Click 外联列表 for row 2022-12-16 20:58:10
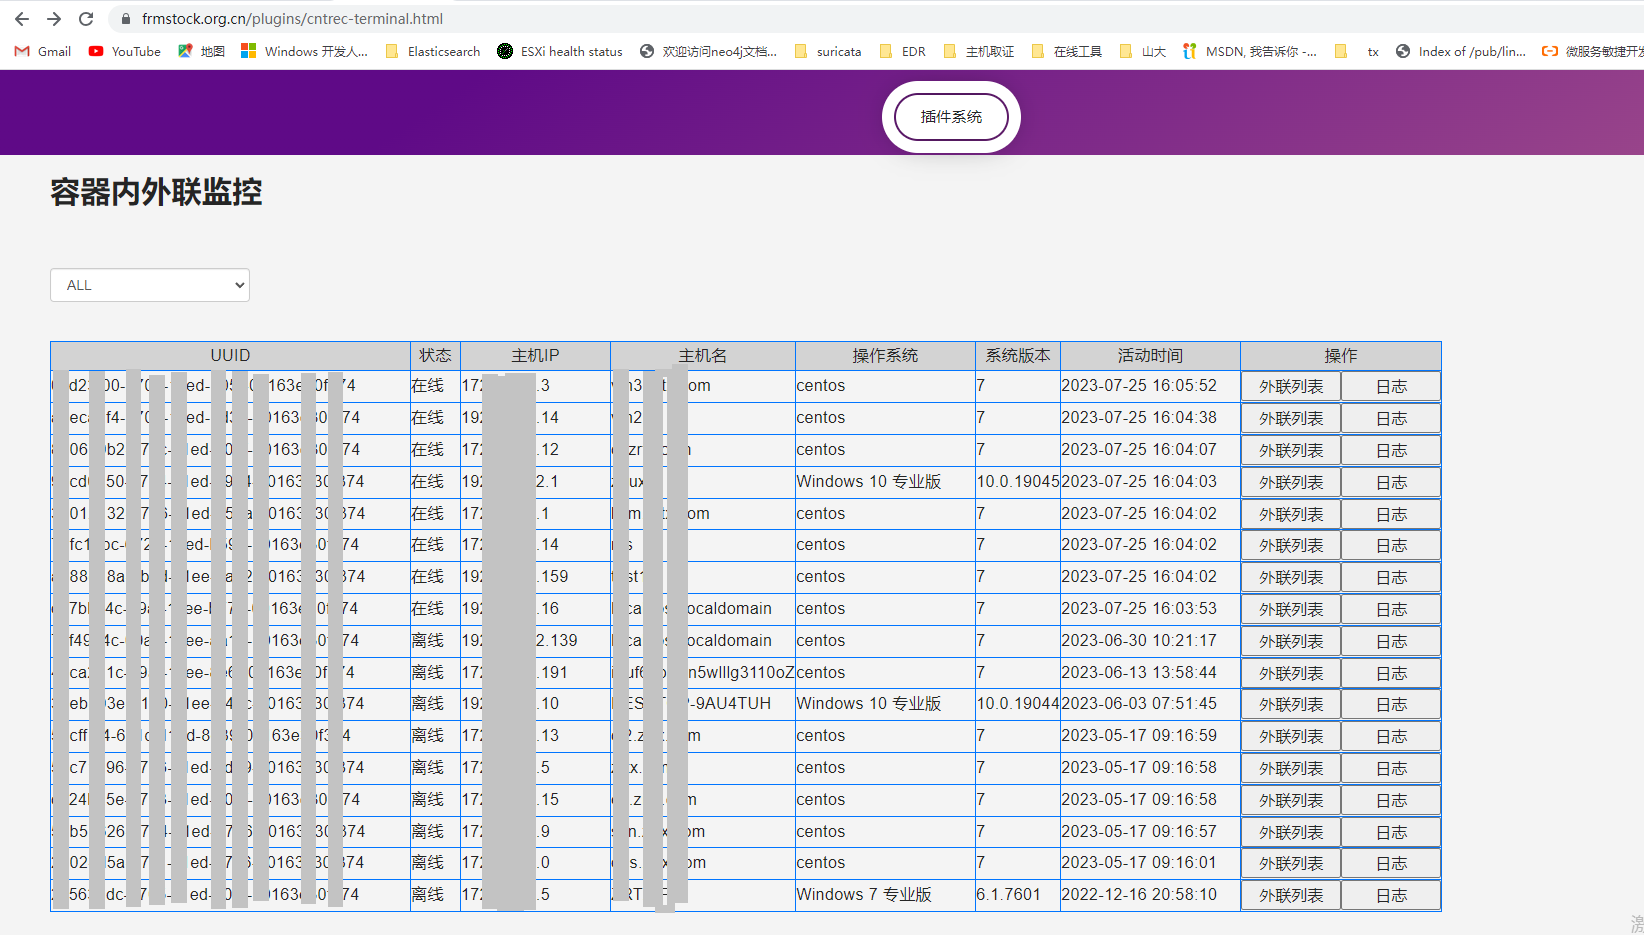 pos(1291,896)
